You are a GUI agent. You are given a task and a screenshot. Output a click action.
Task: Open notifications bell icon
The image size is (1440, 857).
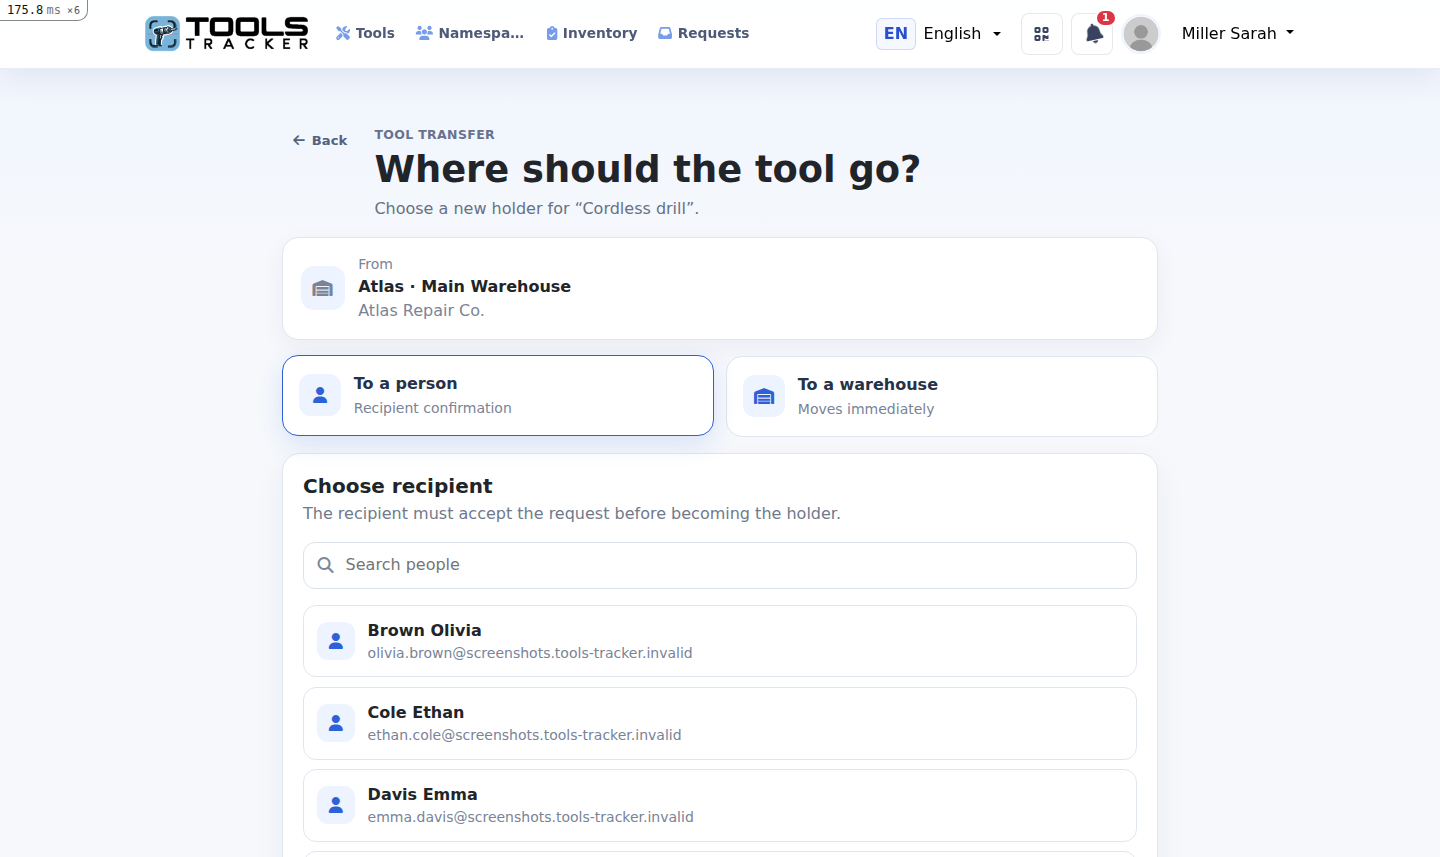pyautogui.click(x=1092, y=34)
